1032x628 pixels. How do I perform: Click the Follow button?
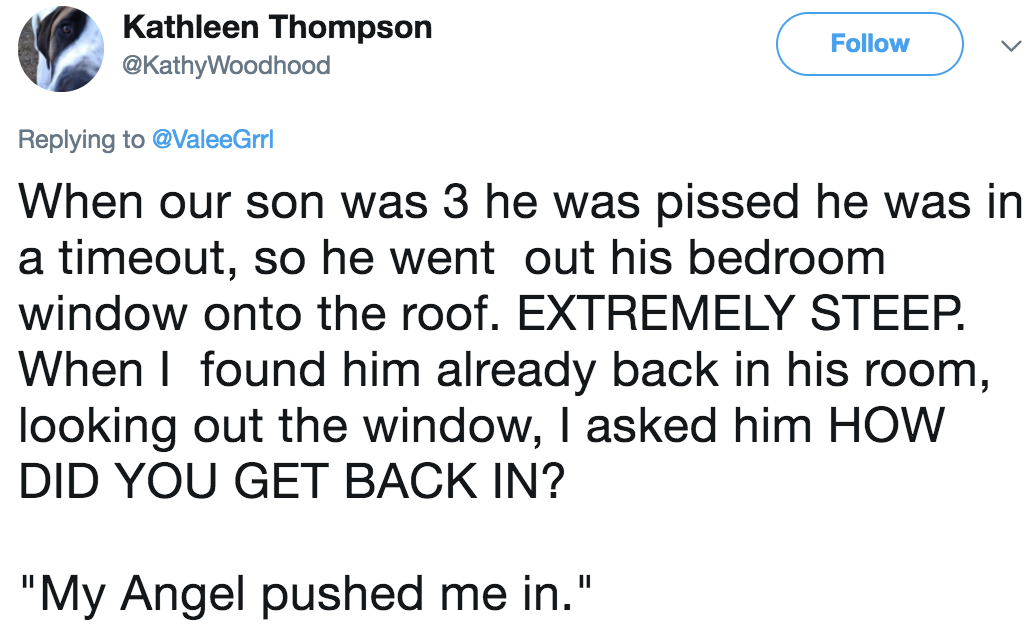pyautogui.click(x=869, y=43)
